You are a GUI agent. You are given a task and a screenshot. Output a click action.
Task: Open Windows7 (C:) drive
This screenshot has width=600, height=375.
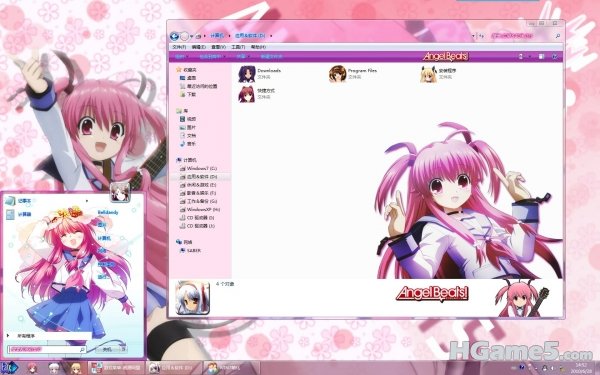pos(198,169)
